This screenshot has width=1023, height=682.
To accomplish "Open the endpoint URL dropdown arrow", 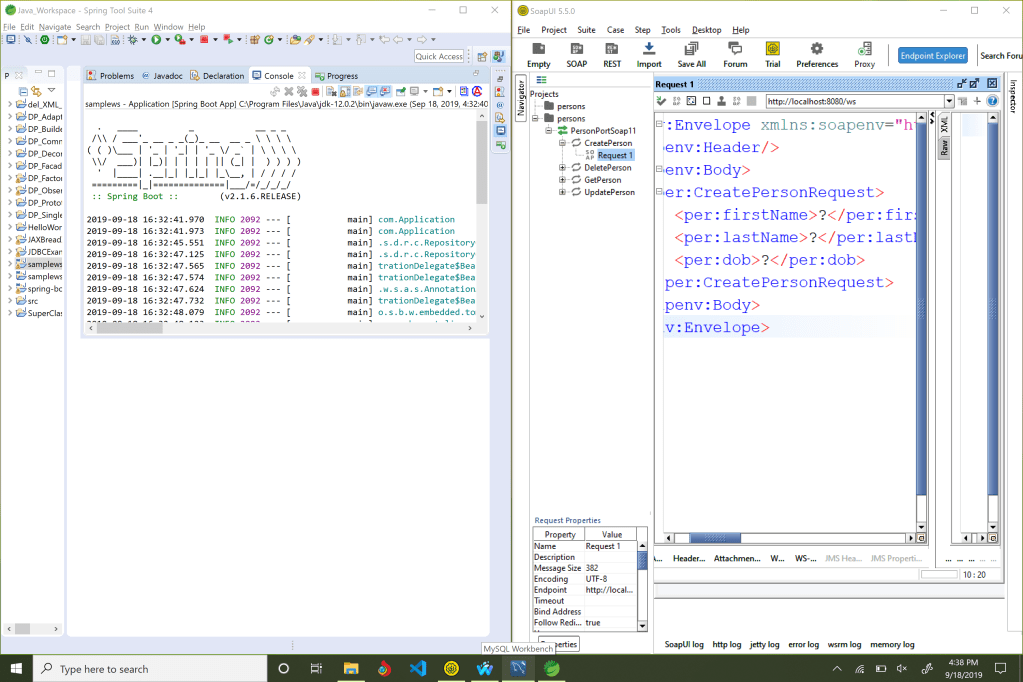I will click(948, 101).
